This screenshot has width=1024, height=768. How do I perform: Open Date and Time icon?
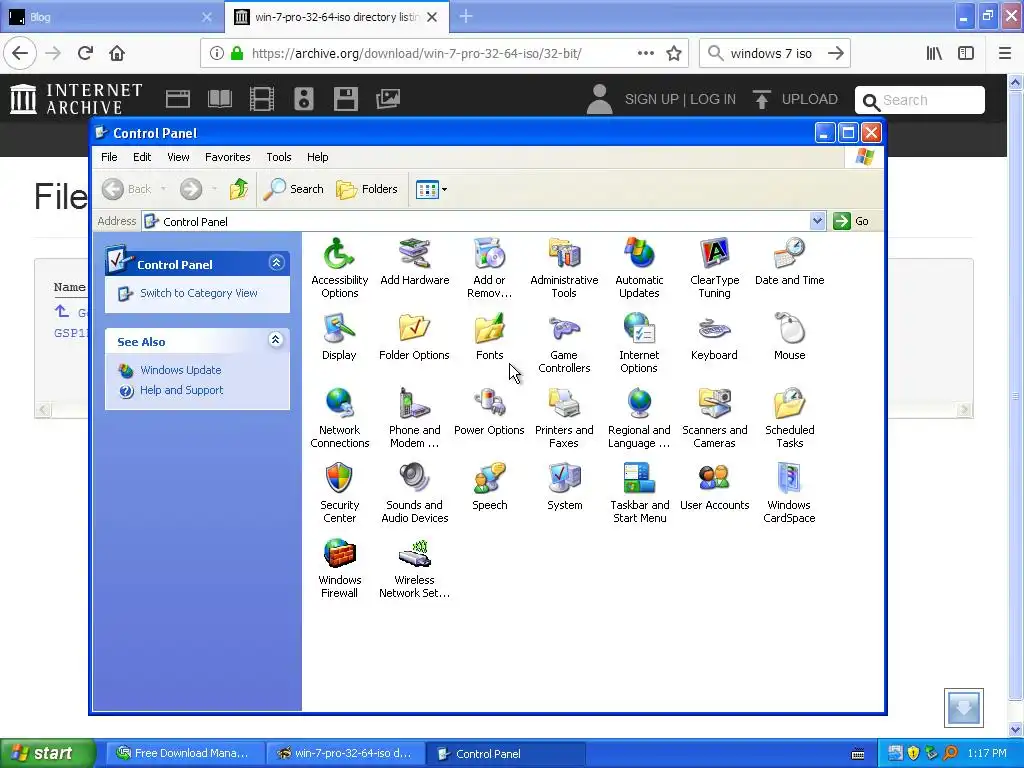click(790, 263)
